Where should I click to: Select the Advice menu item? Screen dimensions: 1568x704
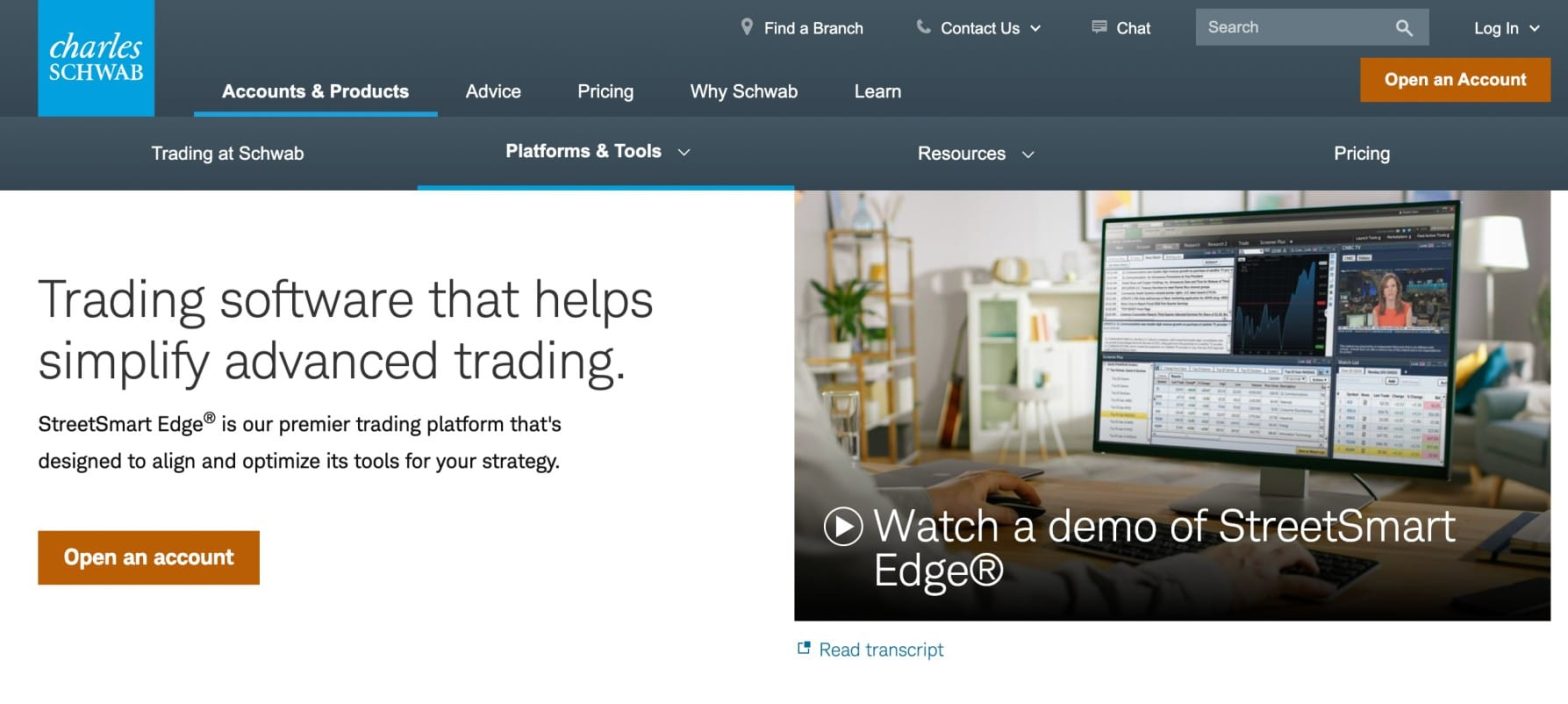[x=493, y=91]
